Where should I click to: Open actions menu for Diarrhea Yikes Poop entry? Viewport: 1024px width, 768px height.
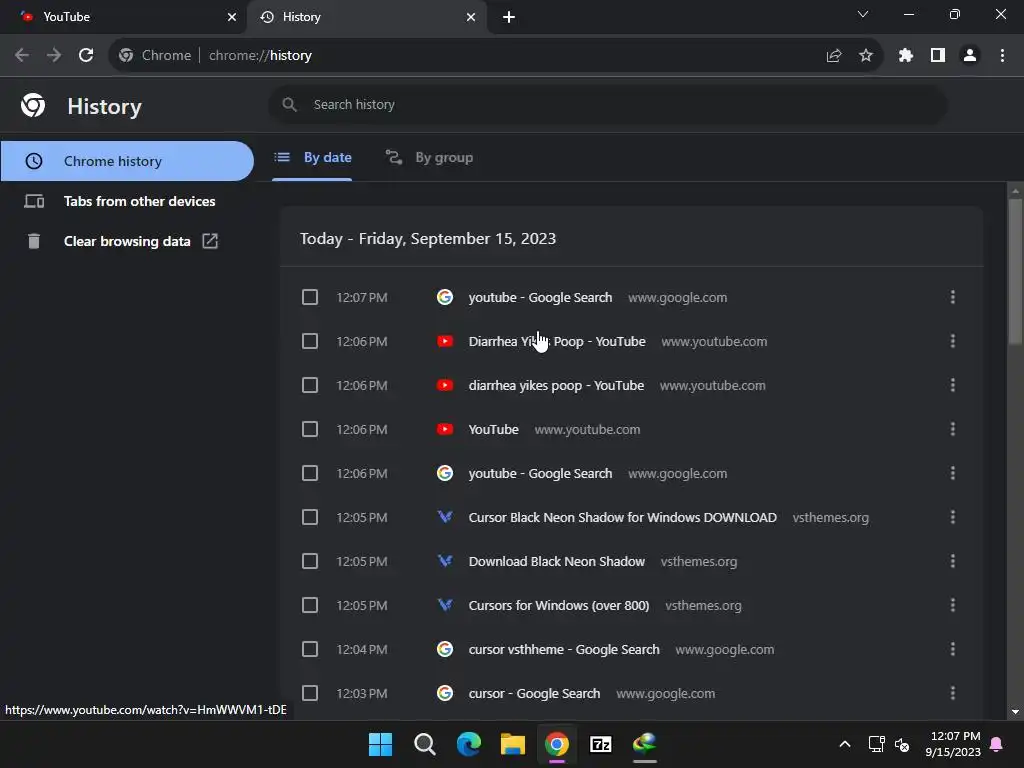[x=953, y=341]
